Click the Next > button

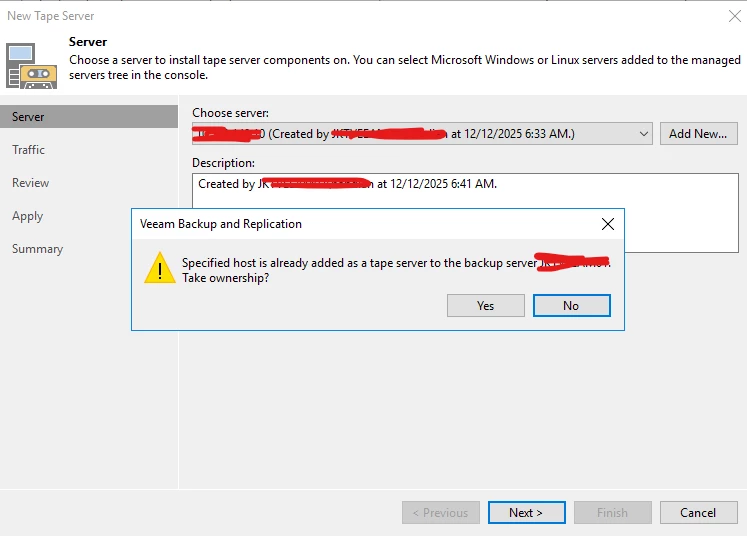coord(526,513)
